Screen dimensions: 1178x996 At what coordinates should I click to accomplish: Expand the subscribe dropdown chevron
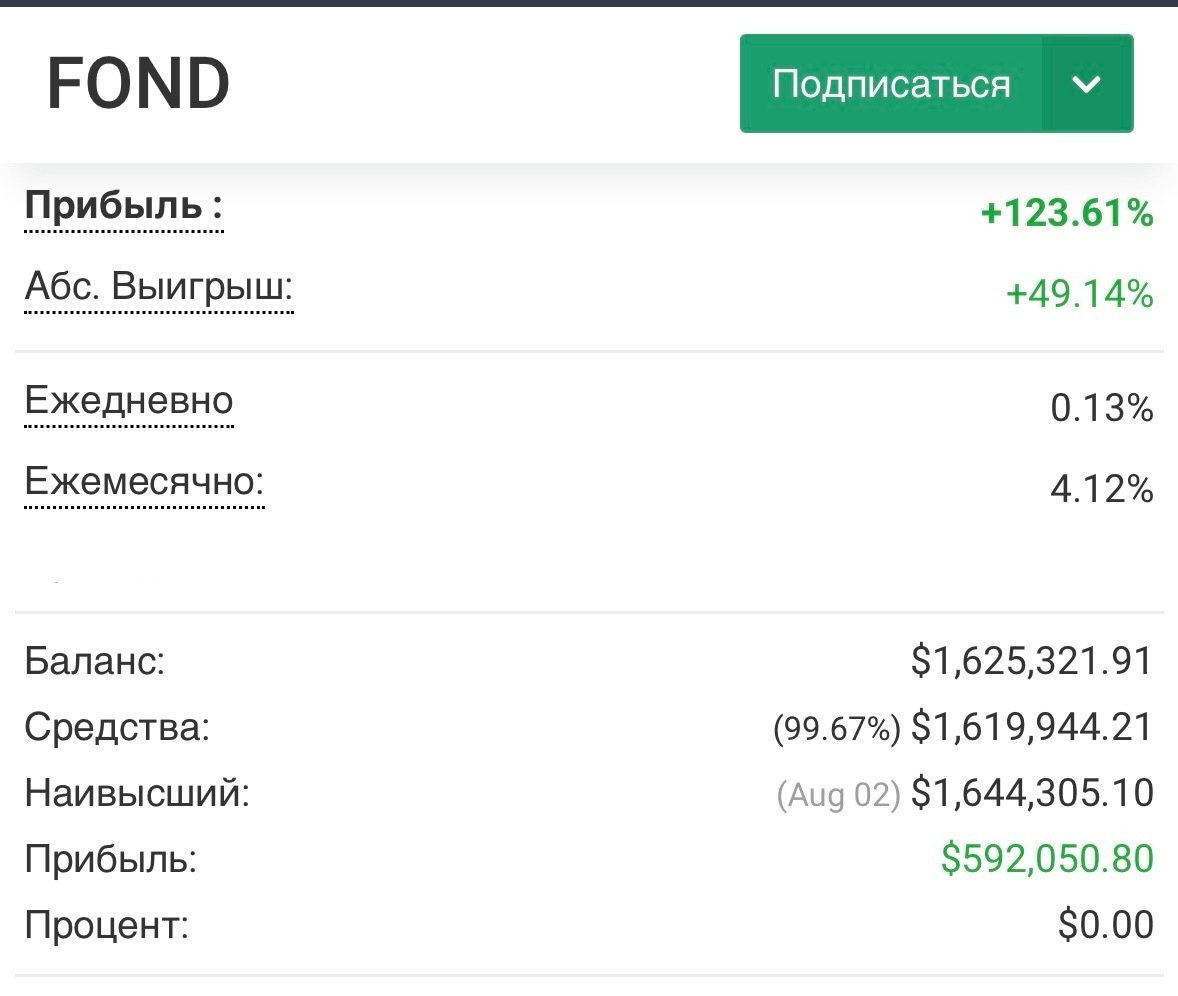pyautogui.click(x=1086, y=84)
